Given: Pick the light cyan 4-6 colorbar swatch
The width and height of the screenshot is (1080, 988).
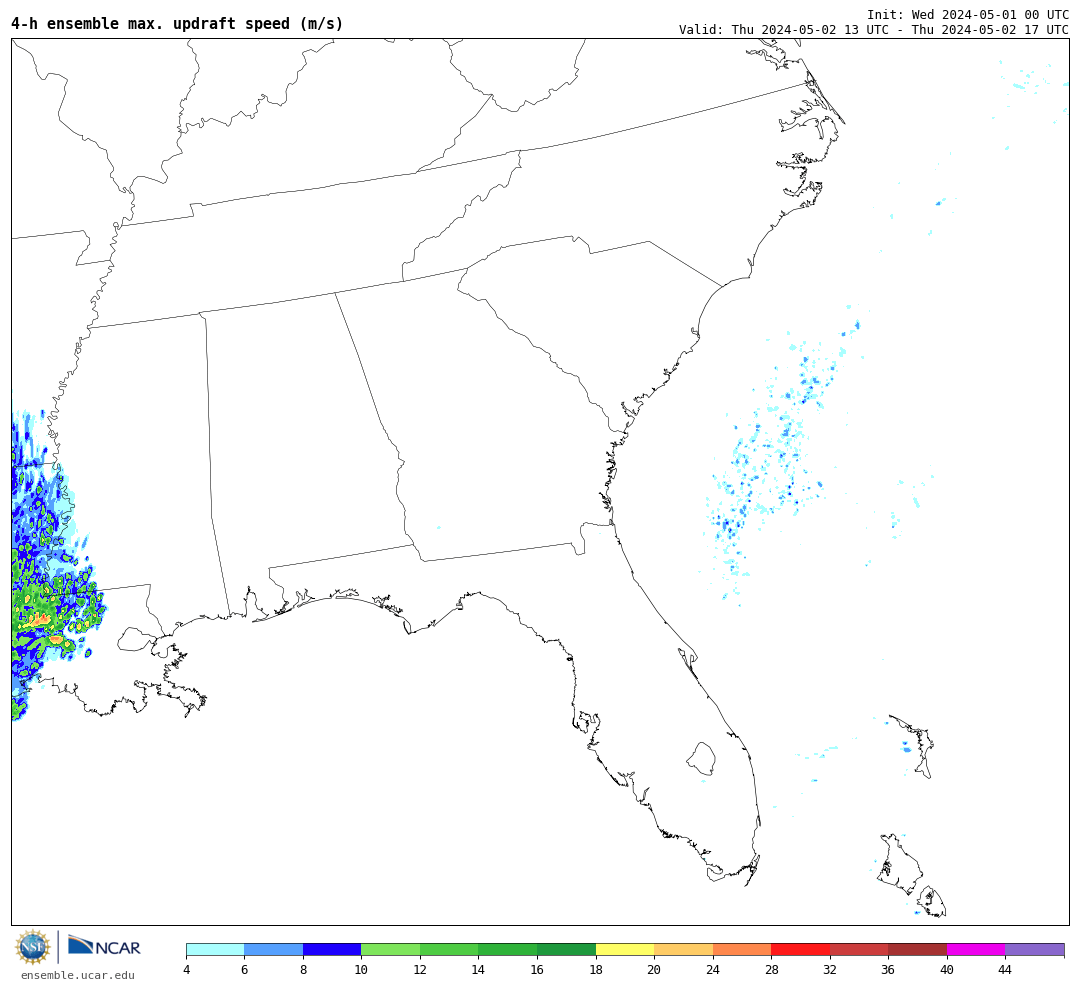Looking at the screenshot, I should (215, 949).
